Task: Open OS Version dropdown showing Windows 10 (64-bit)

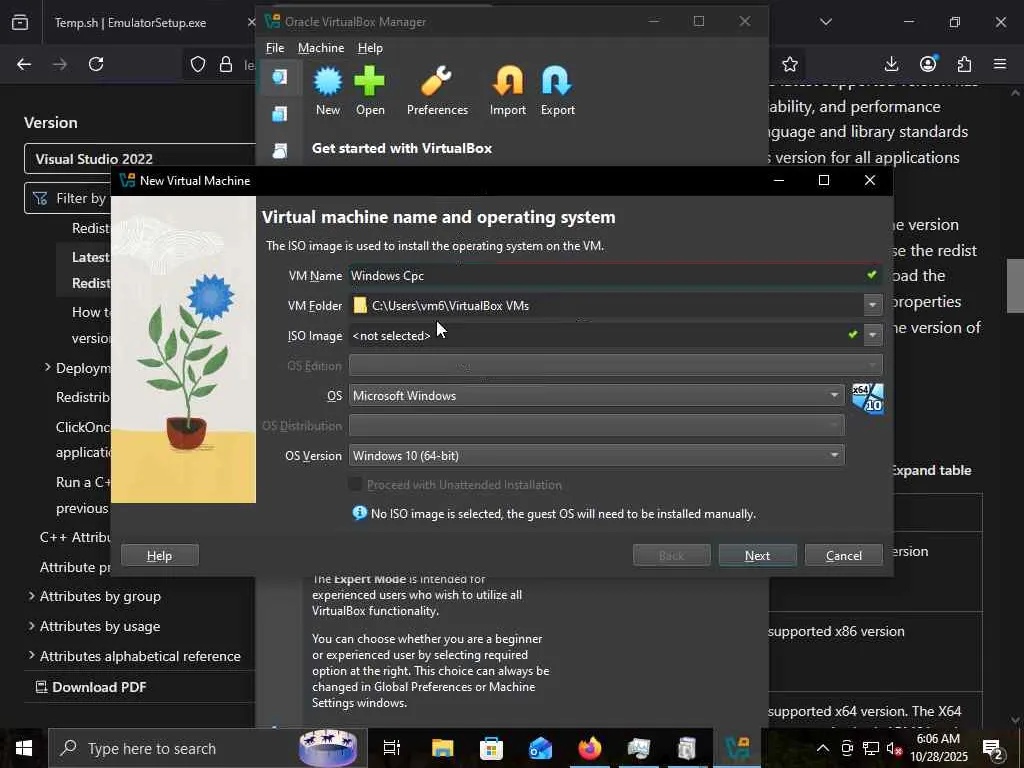Action: (x=596, y=455)
